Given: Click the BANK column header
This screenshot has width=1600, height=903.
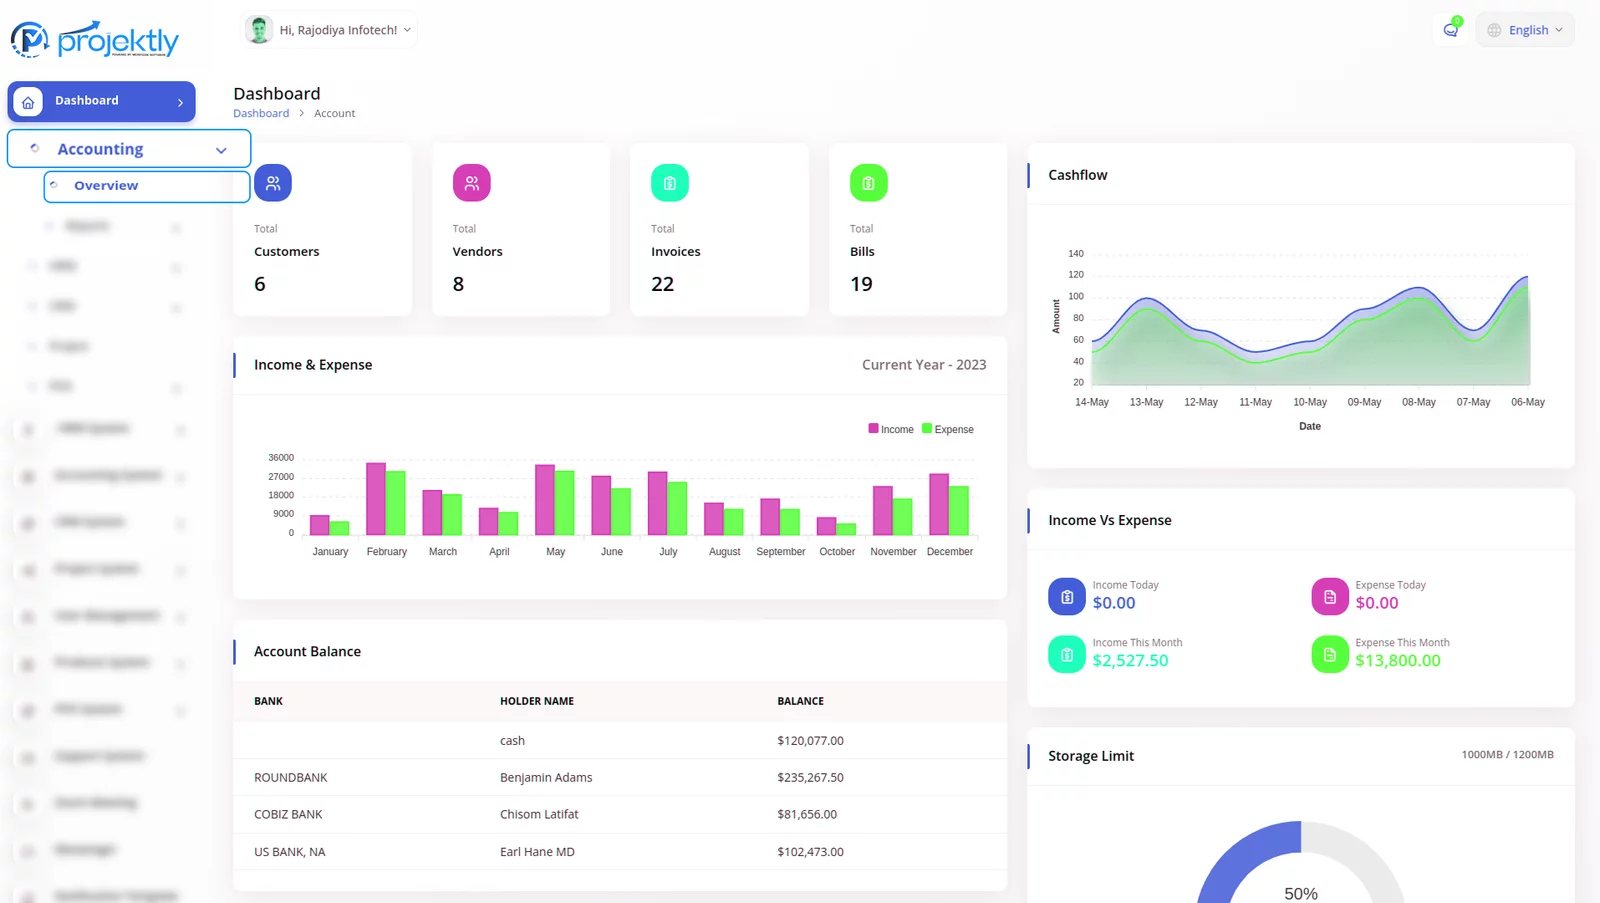Looking at the screenshot, I should coord(268,701).
